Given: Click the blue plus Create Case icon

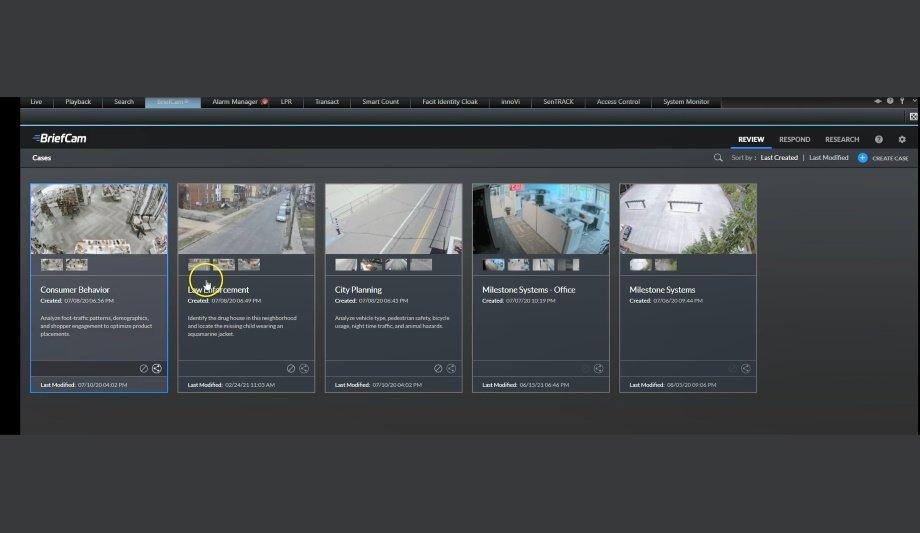Looking at the screenshot, I should click(862, 157).
